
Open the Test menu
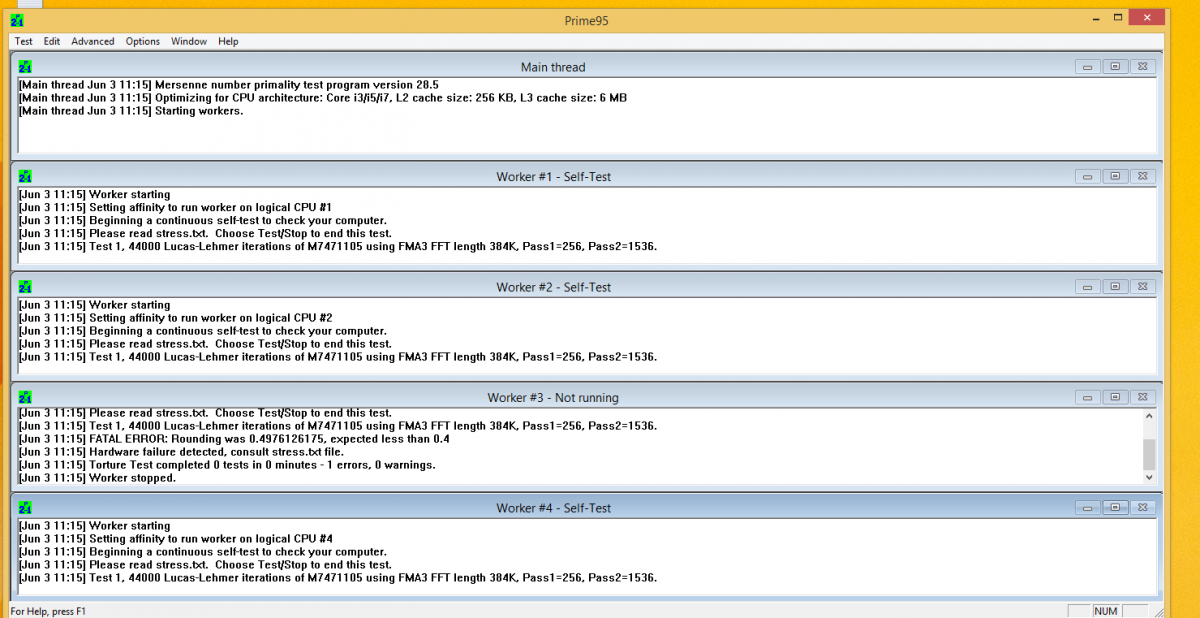click(23, 41)
